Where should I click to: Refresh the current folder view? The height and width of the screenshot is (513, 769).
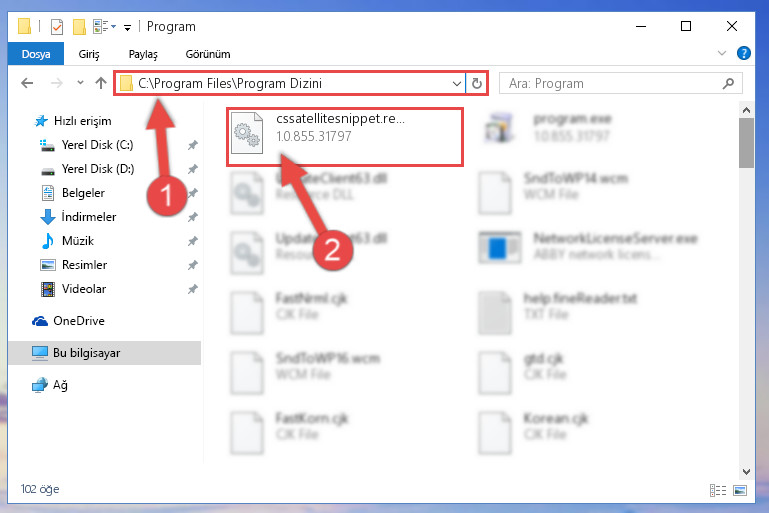477,83
